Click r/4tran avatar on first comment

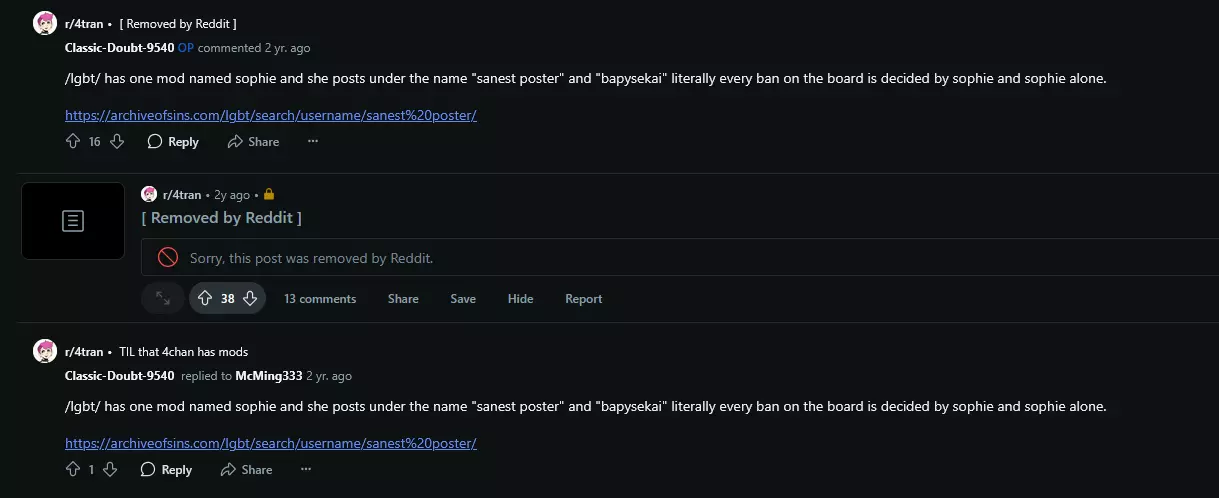tap(45, 23)
